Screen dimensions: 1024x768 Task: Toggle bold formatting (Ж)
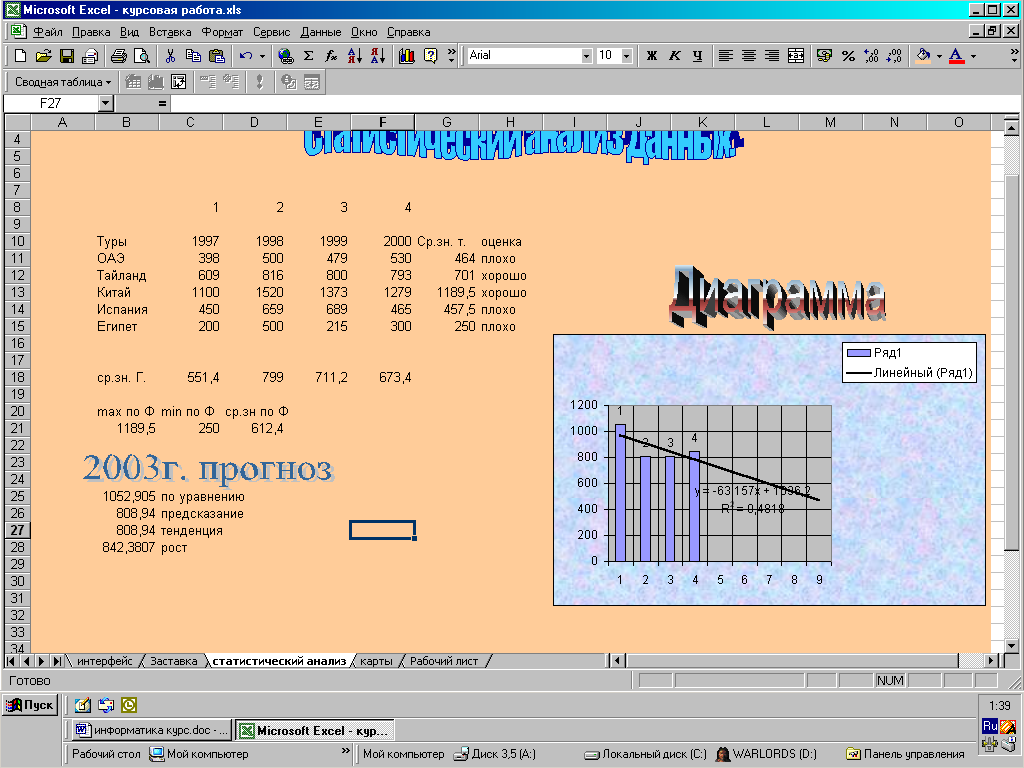(x=652, y=56)
